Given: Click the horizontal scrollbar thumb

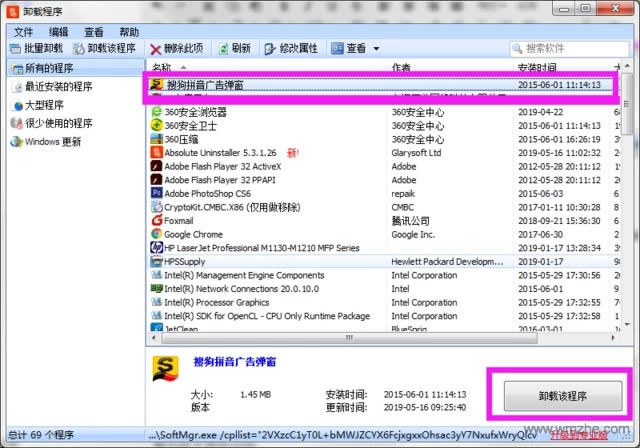Looking at the screenshot, I should tap(349, 337).
